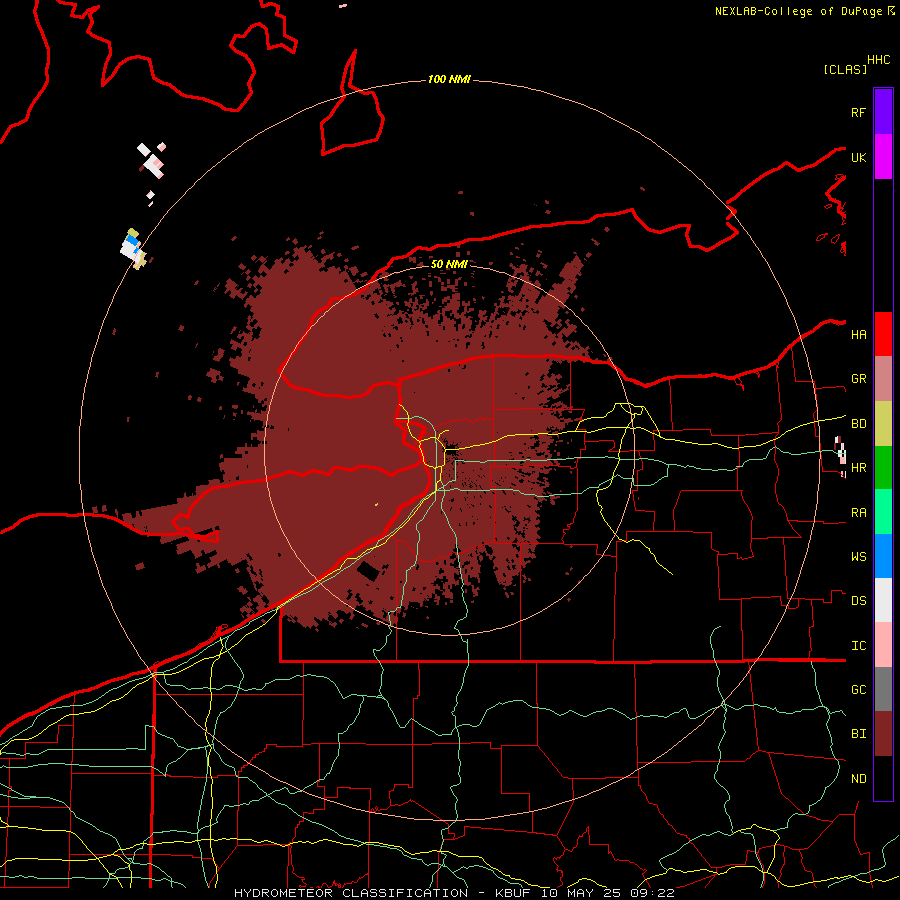Click the '[CLAS]' units label
The width and height of the screenshot is (900, 900).
click(845, 70)
